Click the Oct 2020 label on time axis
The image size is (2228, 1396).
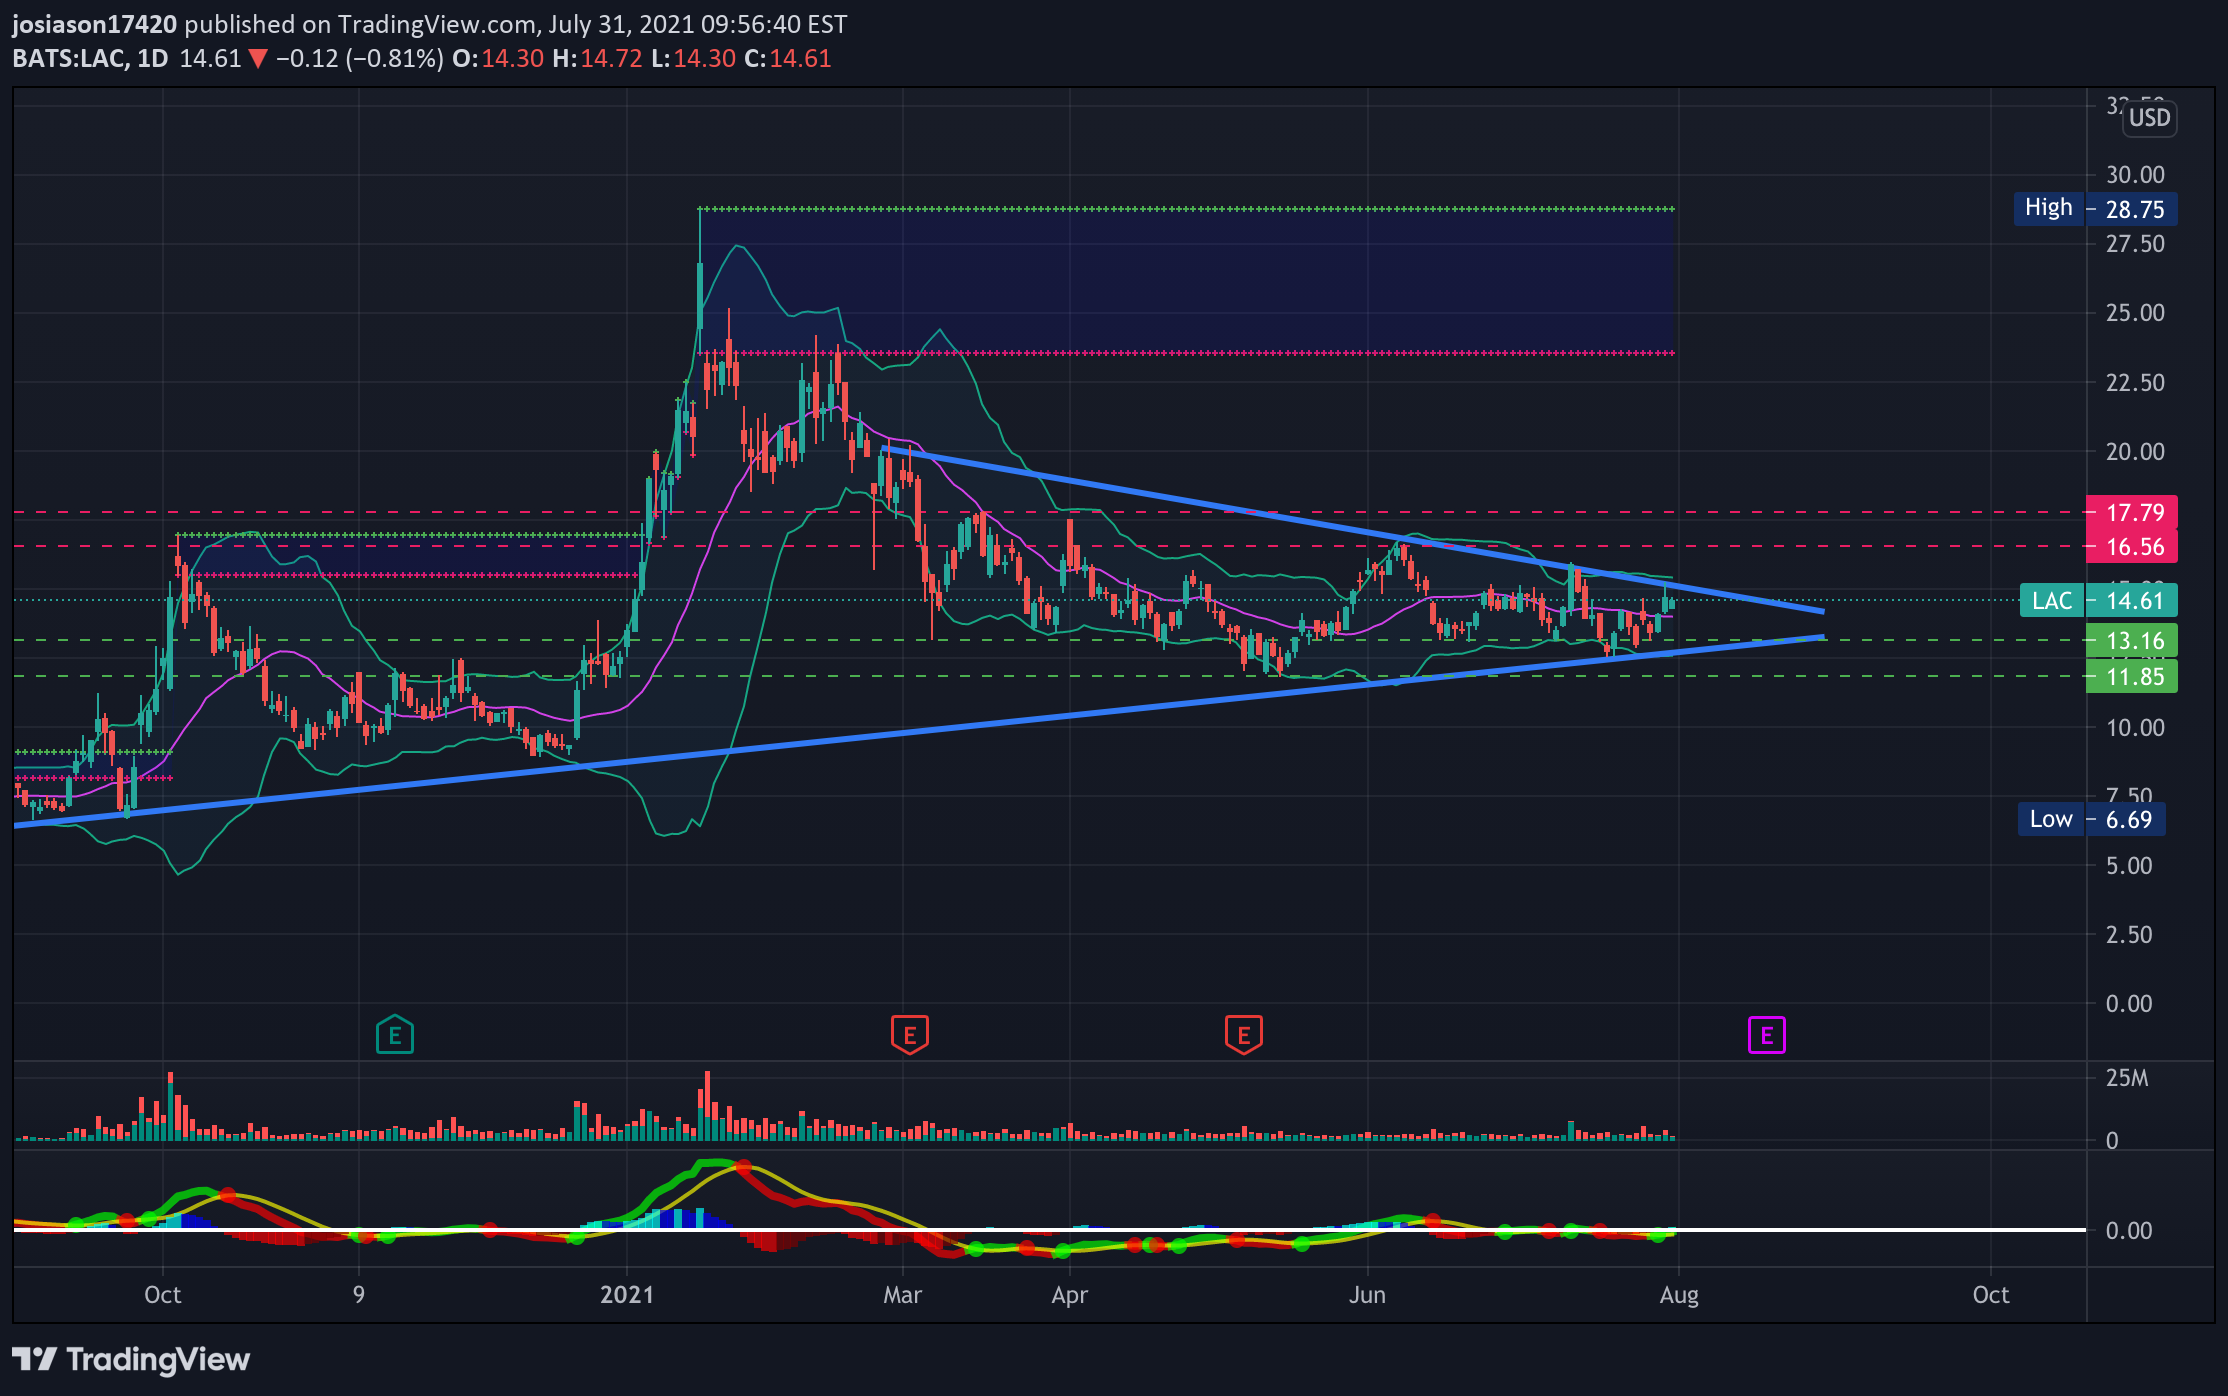[163, 1295]
